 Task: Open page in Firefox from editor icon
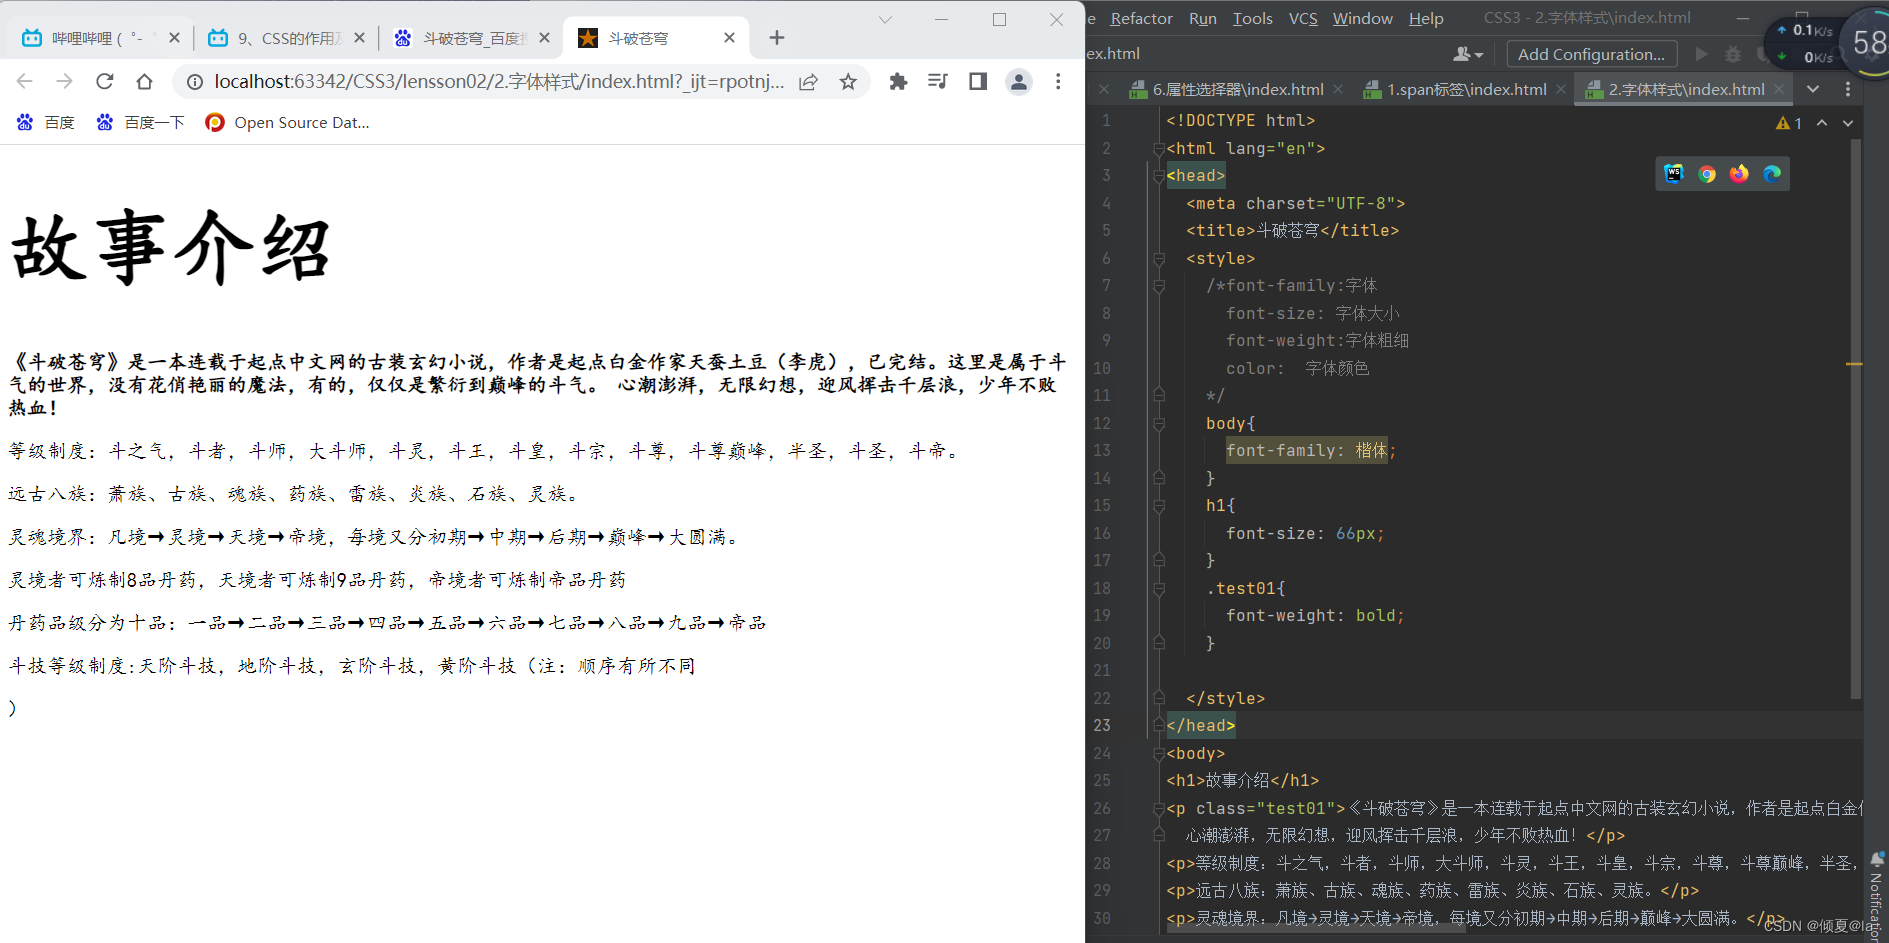[x=1739, y=174]
